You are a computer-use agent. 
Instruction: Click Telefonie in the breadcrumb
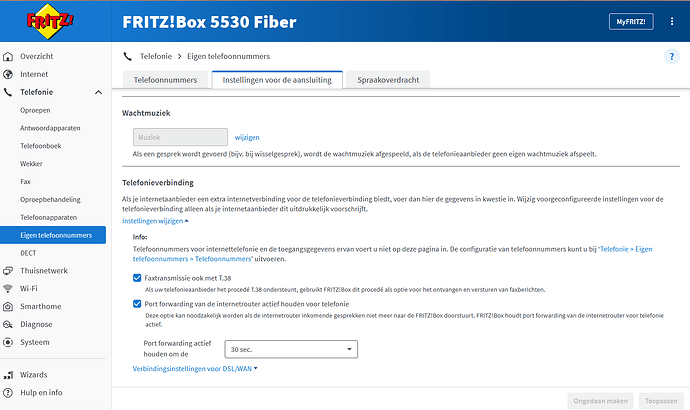(x=156, y=56)
